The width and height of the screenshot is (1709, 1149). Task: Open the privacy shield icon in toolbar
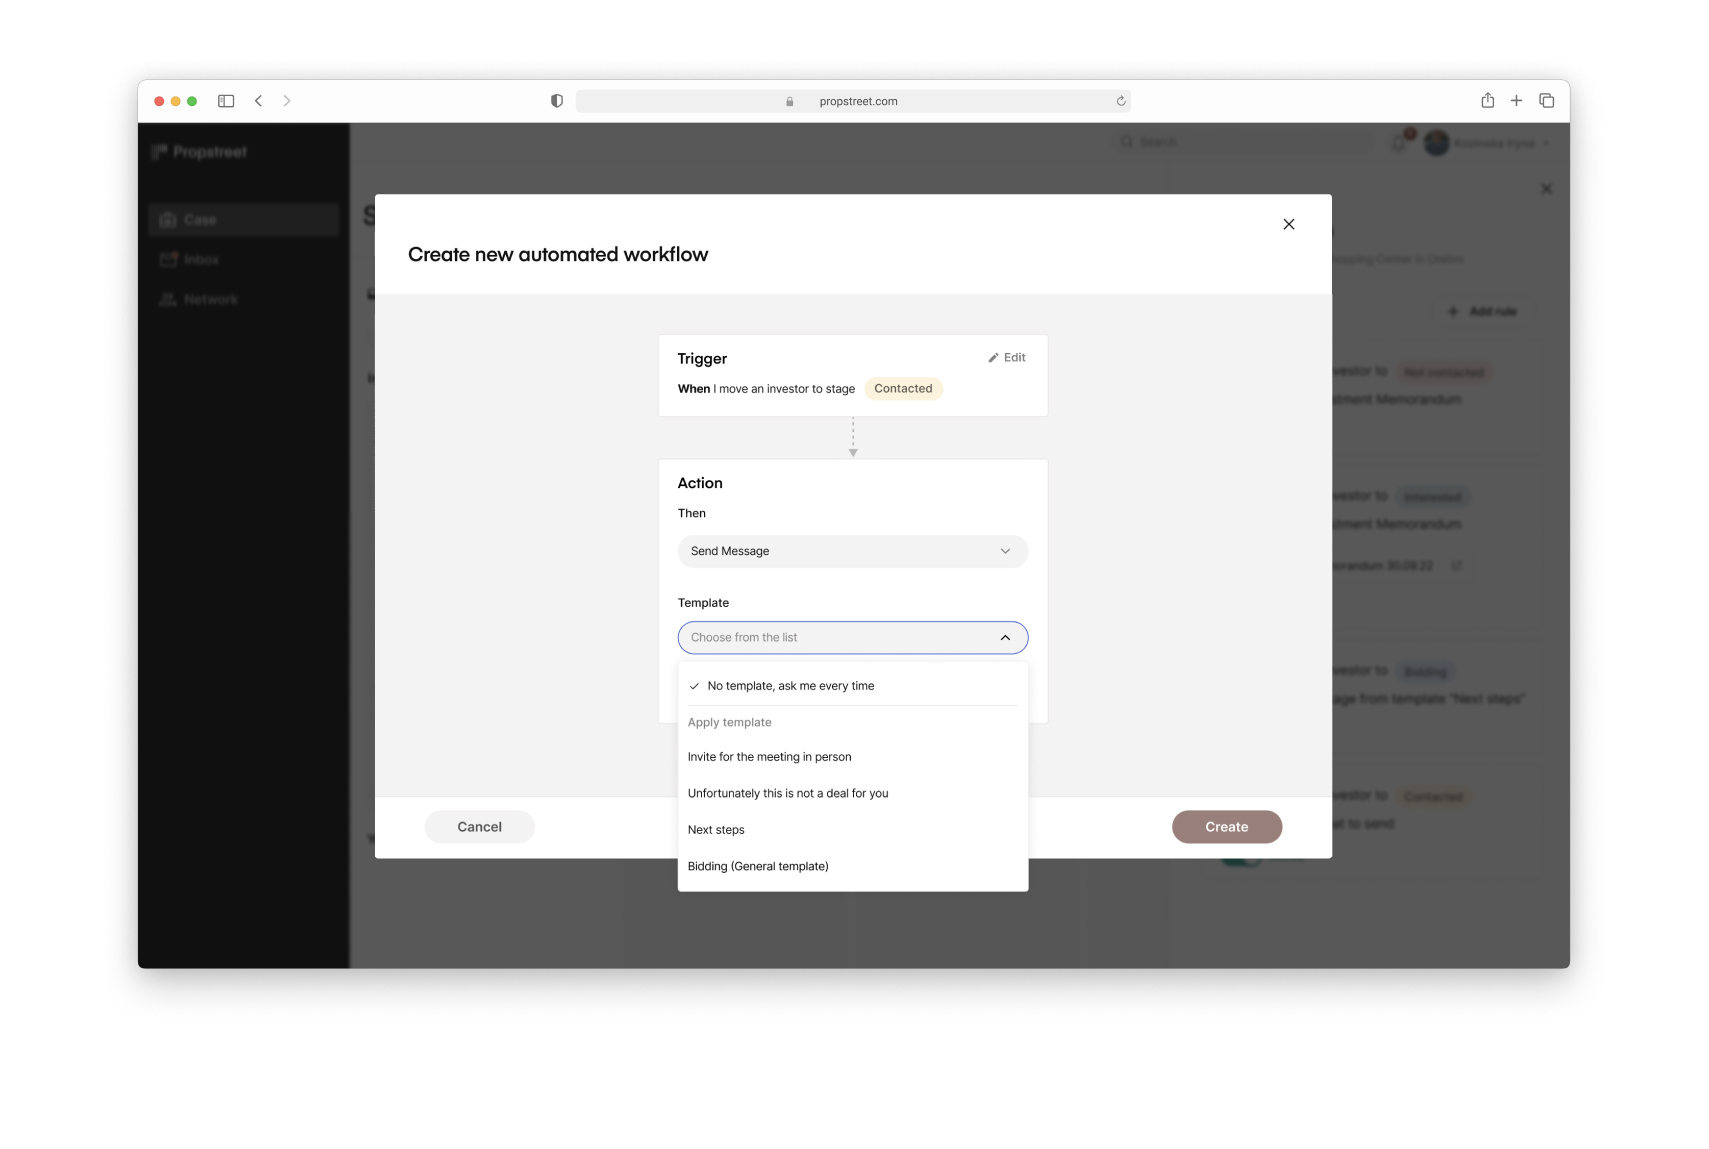[x=557, y=101]
